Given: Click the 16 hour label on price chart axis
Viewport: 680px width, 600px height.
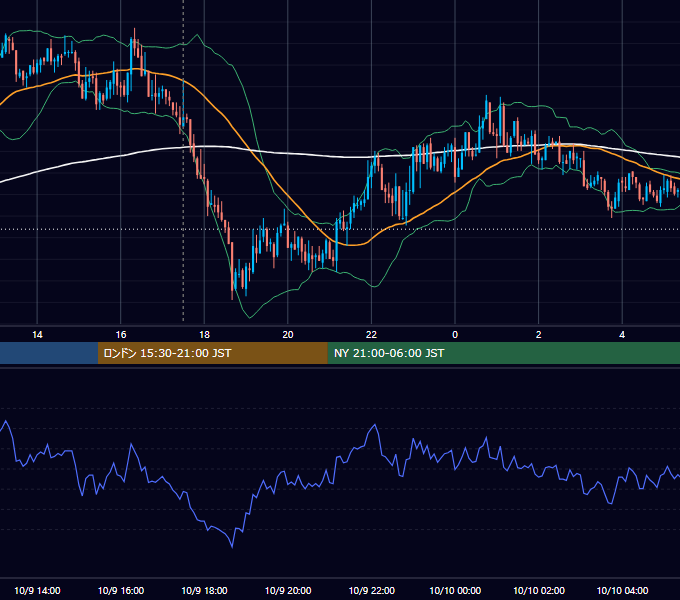Looking at the screenshot, I should point(121,335).
